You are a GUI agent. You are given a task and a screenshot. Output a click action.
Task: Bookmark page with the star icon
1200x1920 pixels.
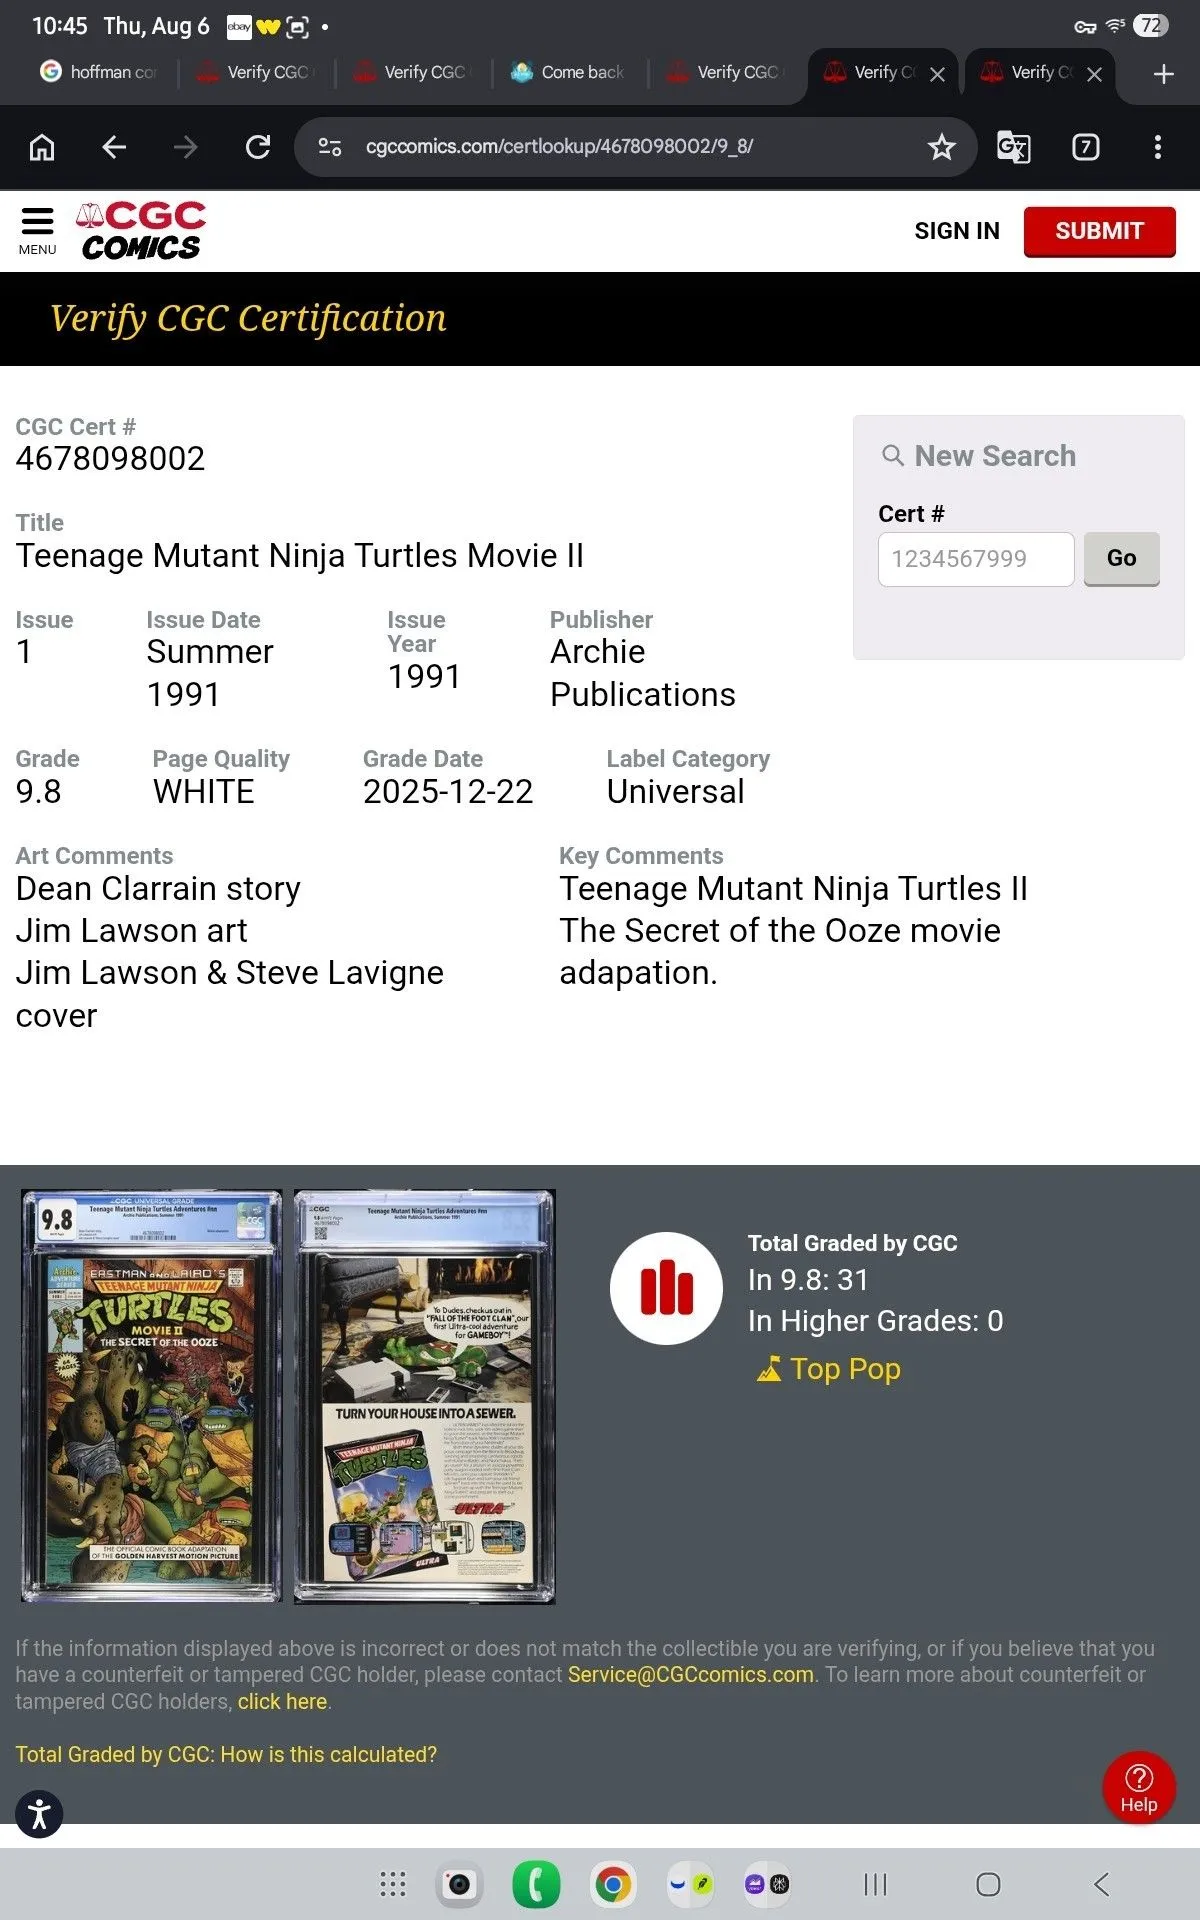pyautogui.click(x=941, y=147)
